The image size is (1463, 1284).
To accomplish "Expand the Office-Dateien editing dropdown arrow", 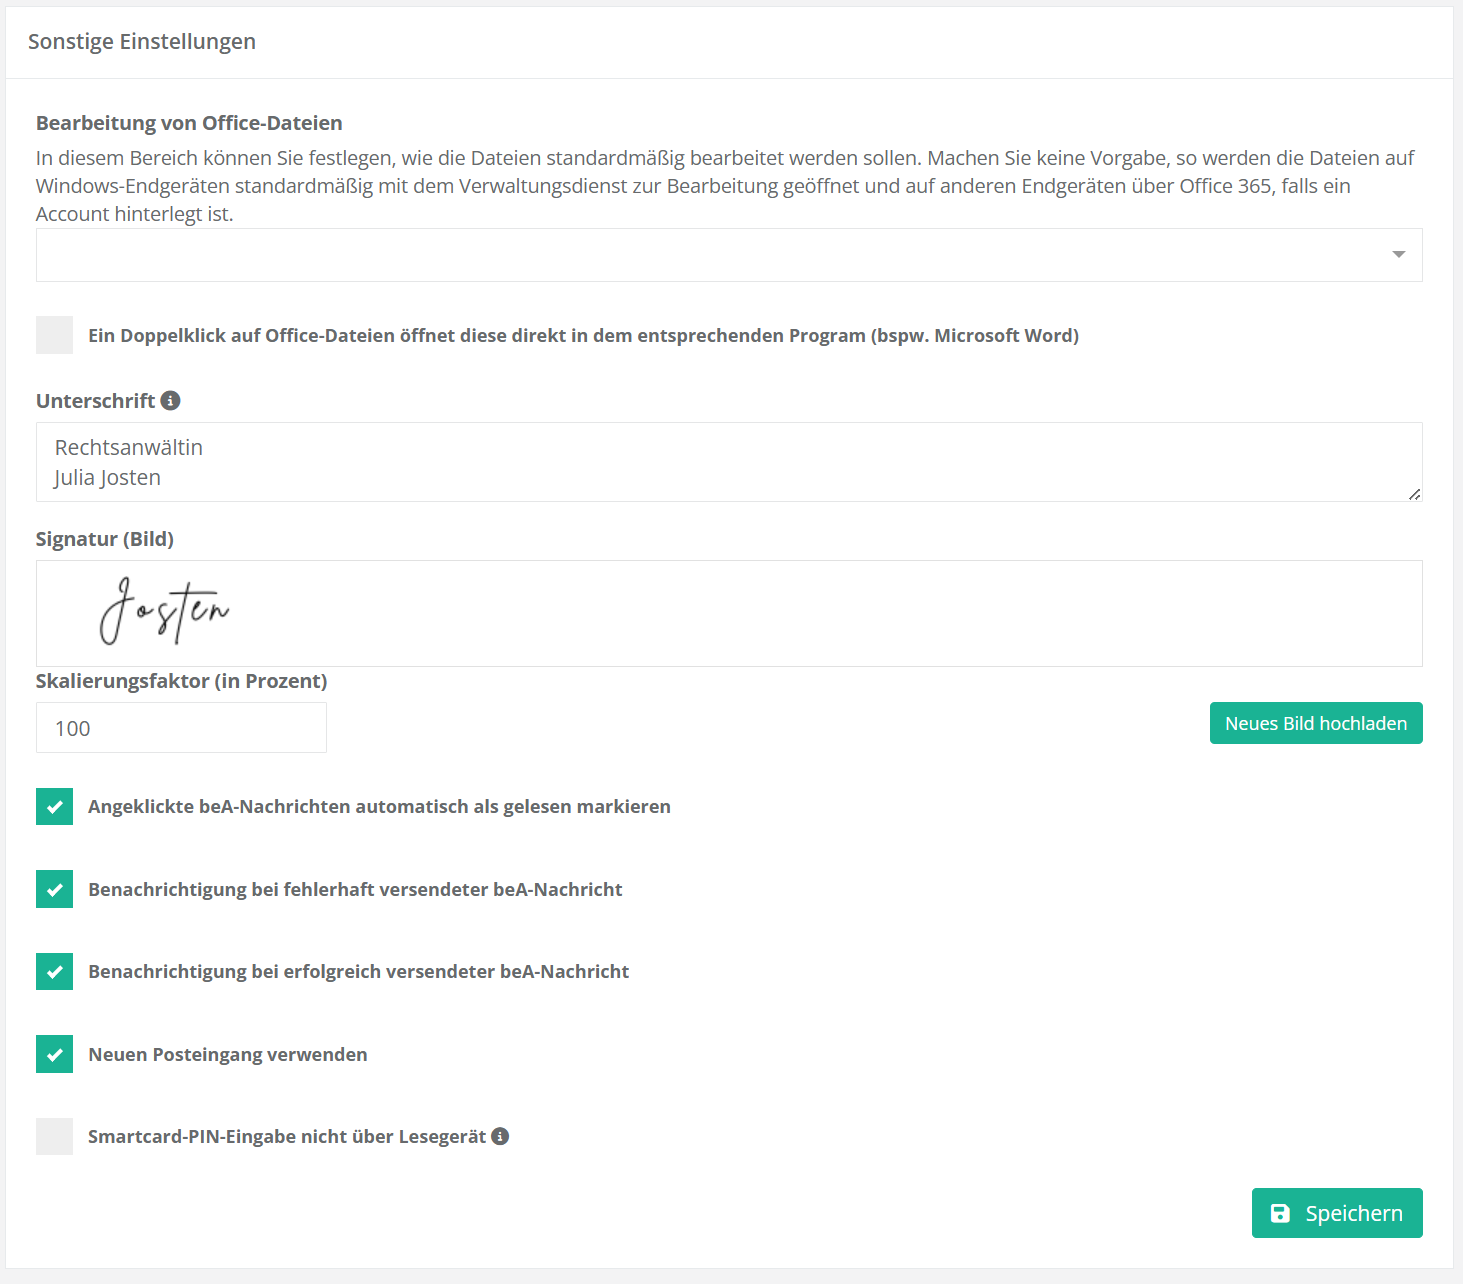I will (1398, 255).
